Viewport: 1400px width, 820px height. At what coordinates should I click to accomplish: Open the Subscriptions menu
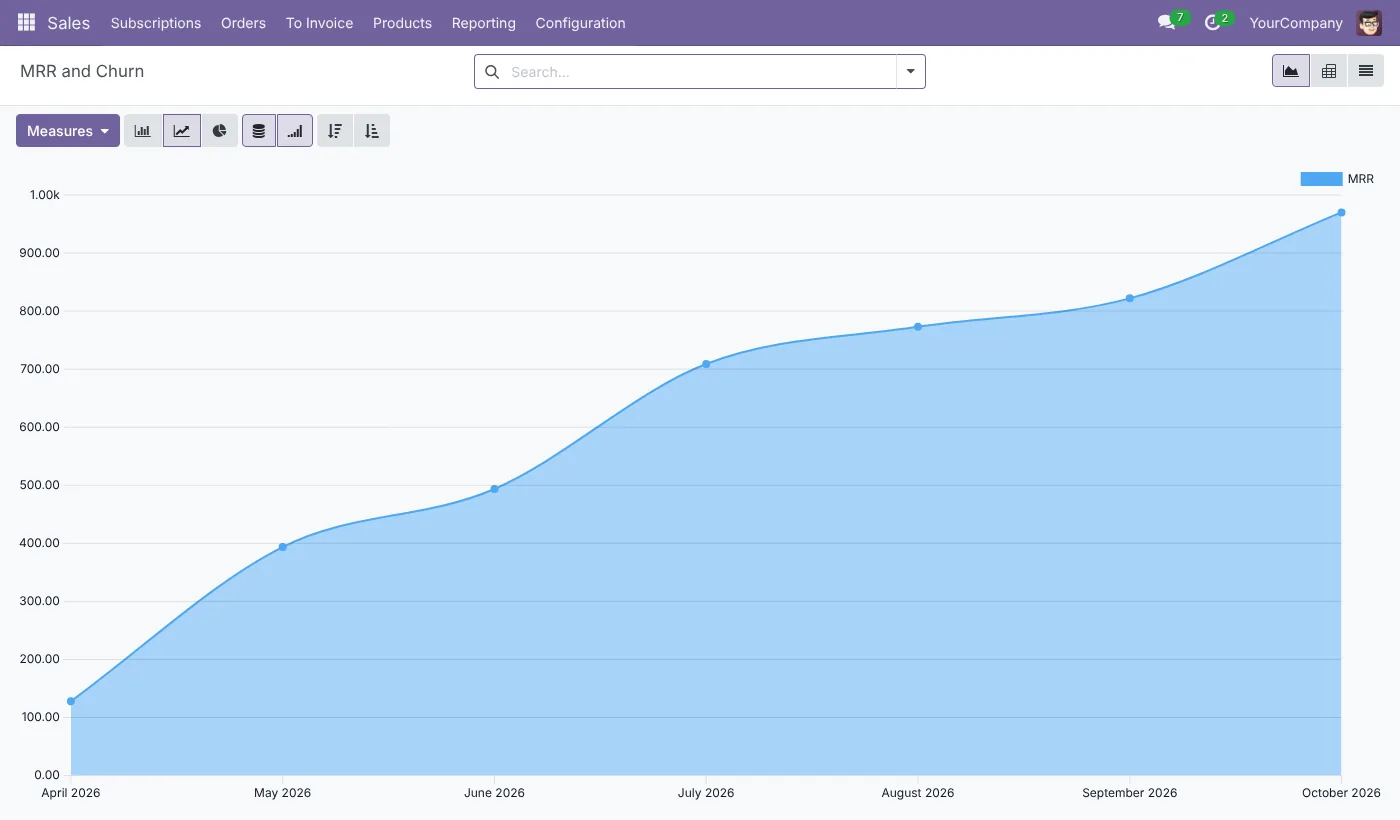(x=156, y=23)
